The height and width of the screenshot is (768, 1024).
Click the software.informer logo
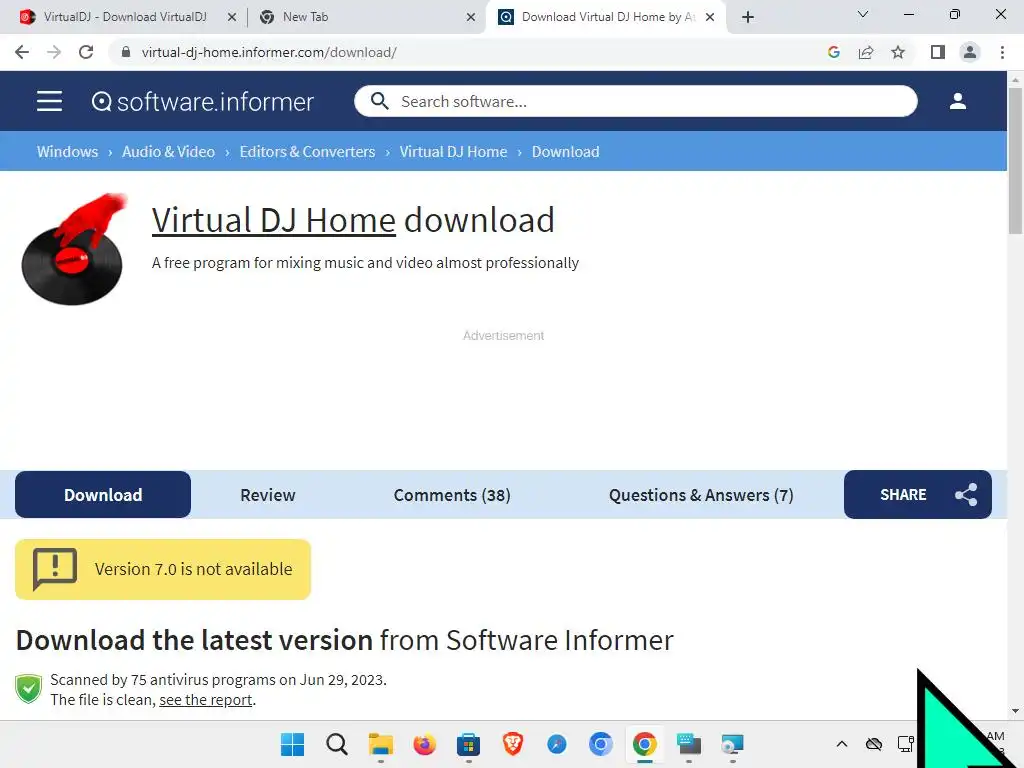click(x=202, y=101)
